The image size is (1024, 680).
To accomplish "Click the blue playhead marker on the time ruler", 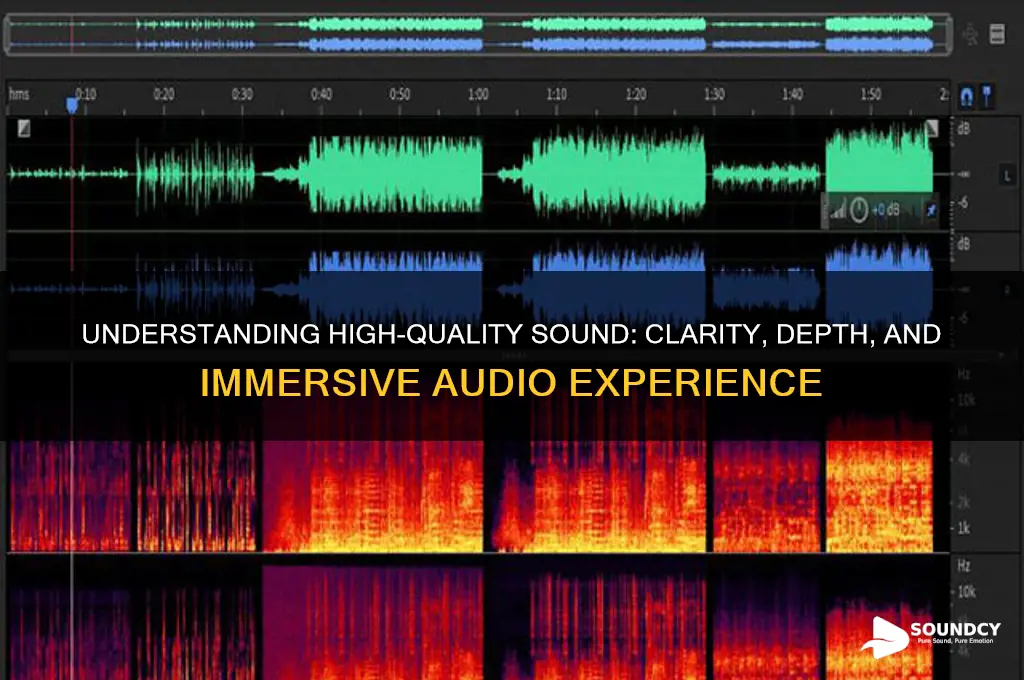I will click(x=72, y=105).
